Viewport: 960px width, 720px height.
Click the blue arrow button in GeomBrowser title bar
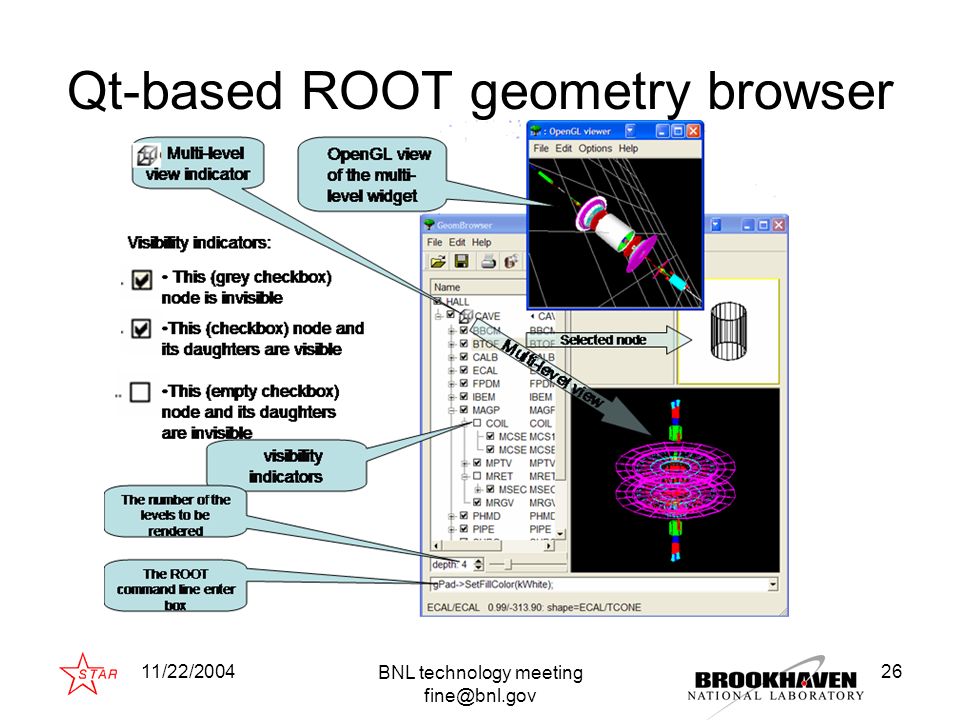pos(716,225)
